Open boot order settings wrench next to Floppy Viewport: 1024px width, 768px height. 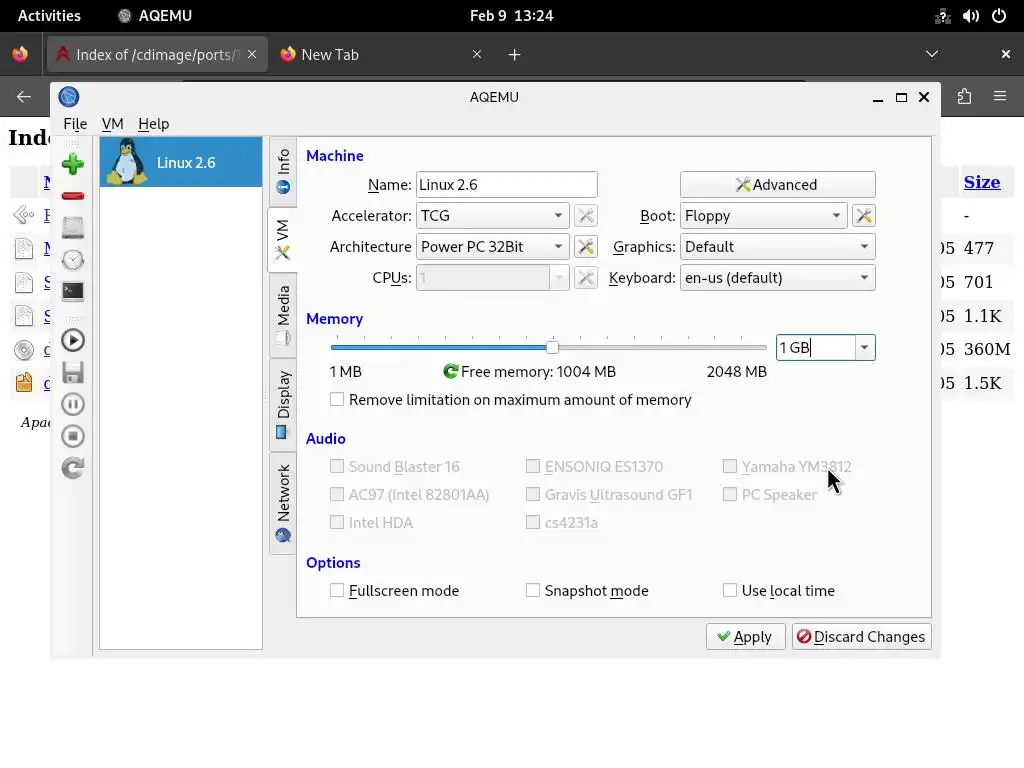point(863,216)
